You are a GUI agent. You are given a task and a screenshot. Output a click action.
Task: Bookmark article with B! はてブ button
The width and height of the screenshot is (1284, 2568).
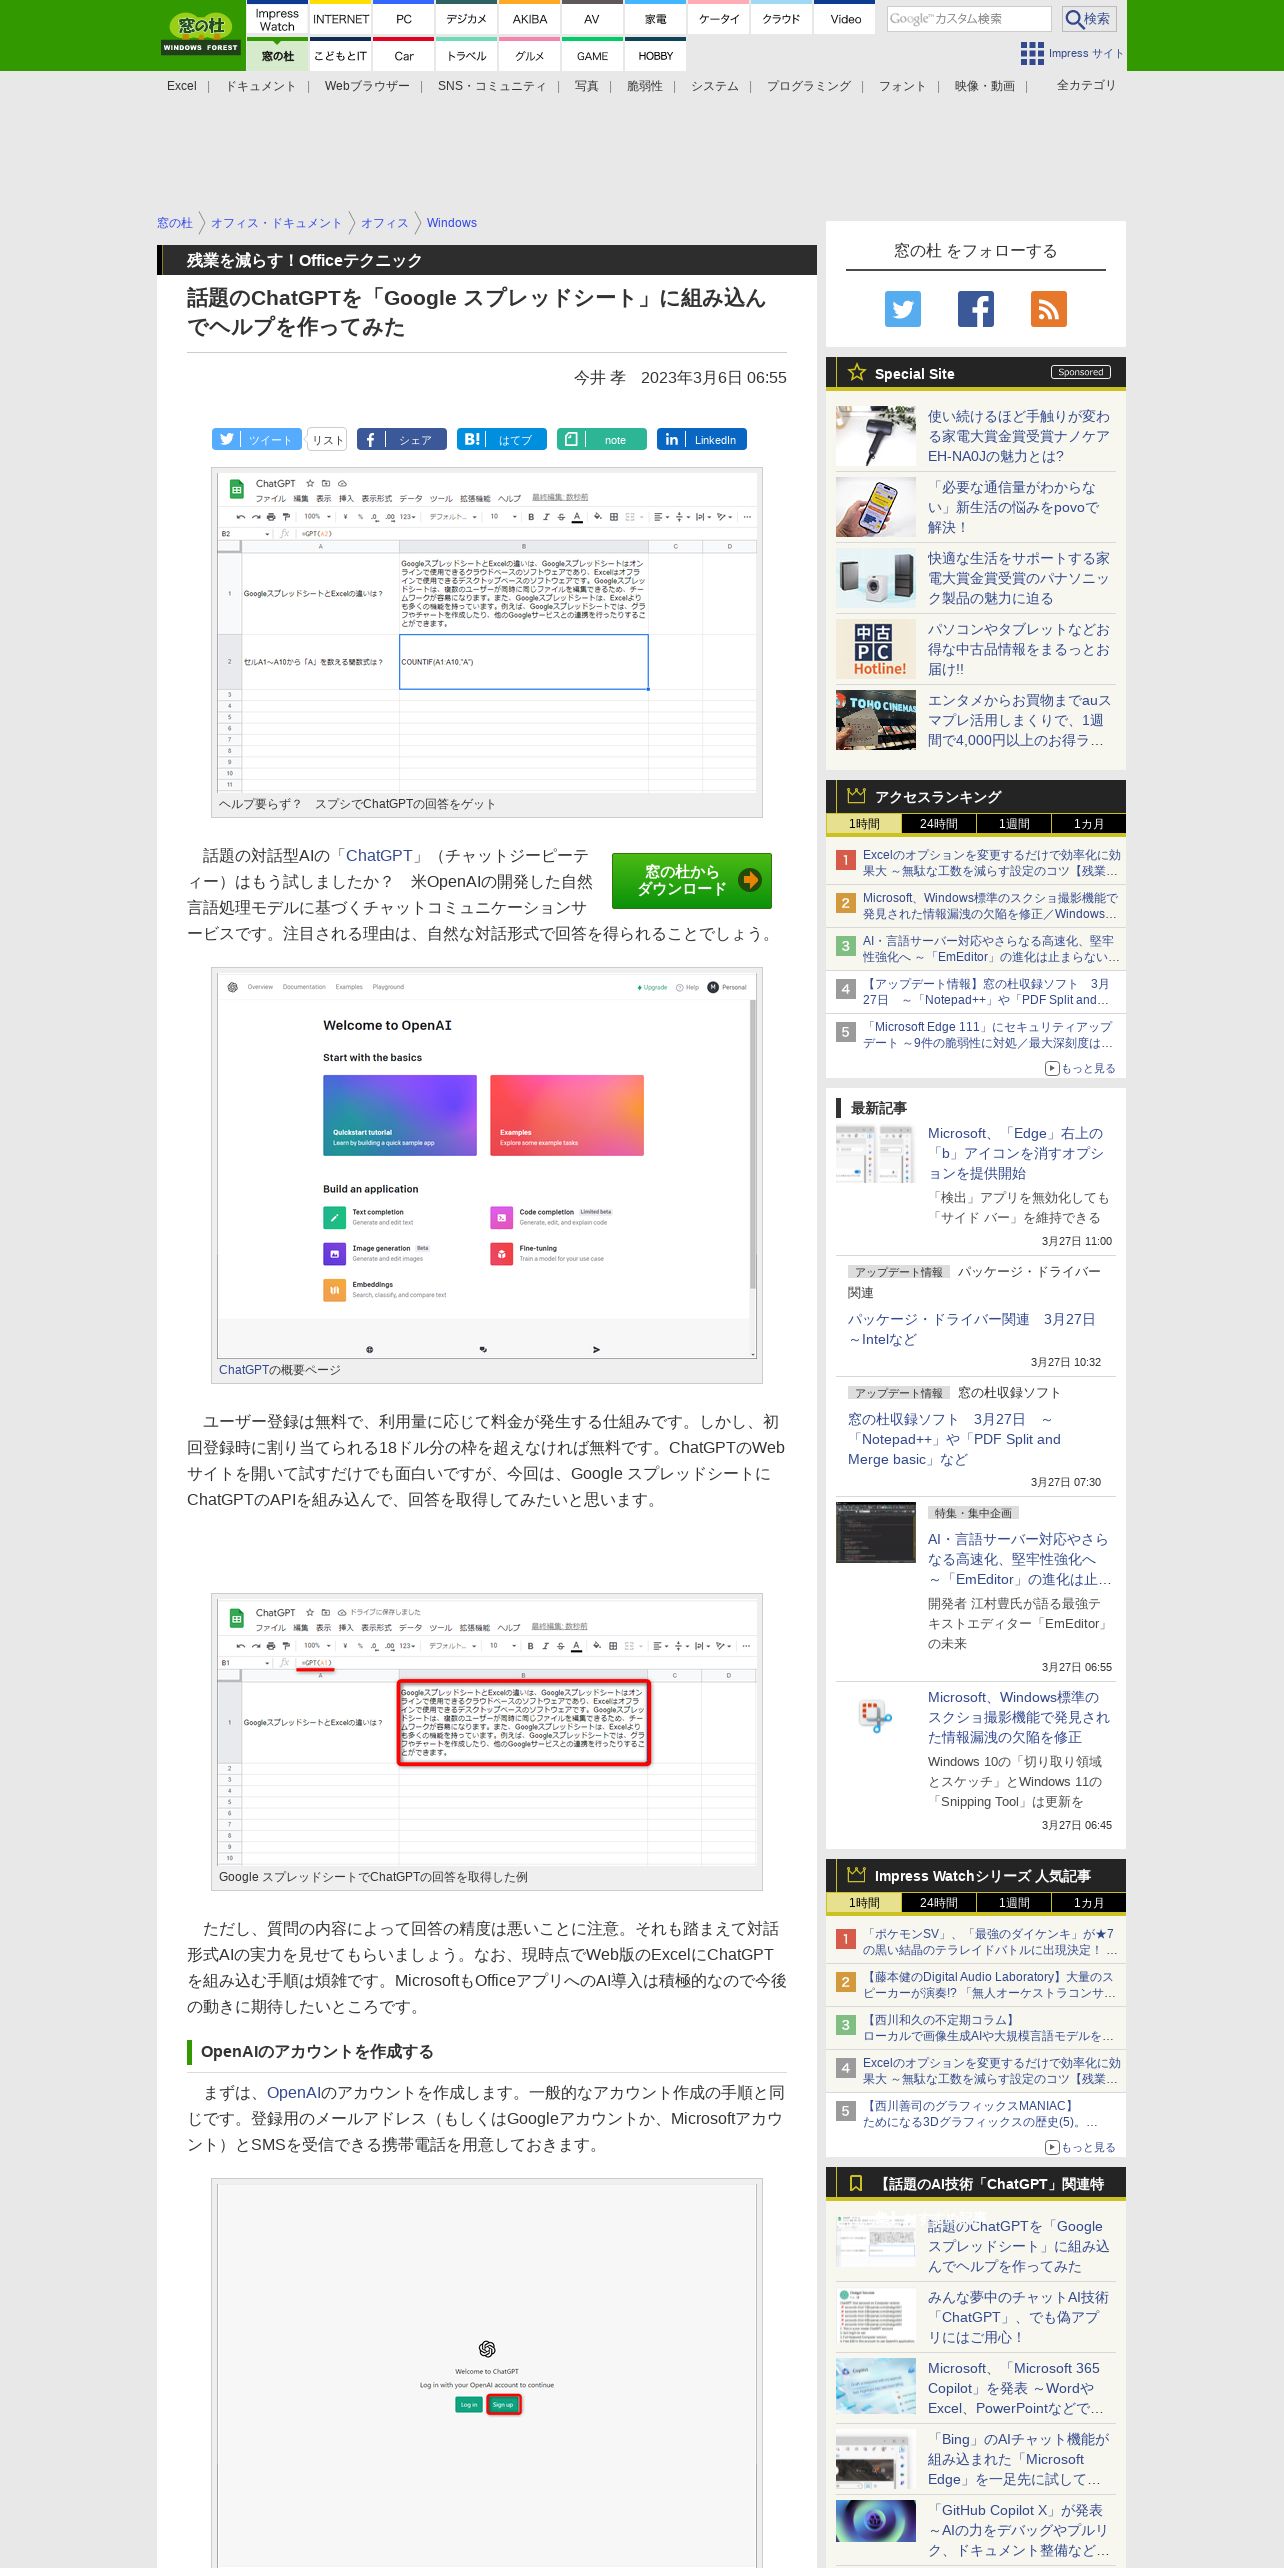coord(502,439)
